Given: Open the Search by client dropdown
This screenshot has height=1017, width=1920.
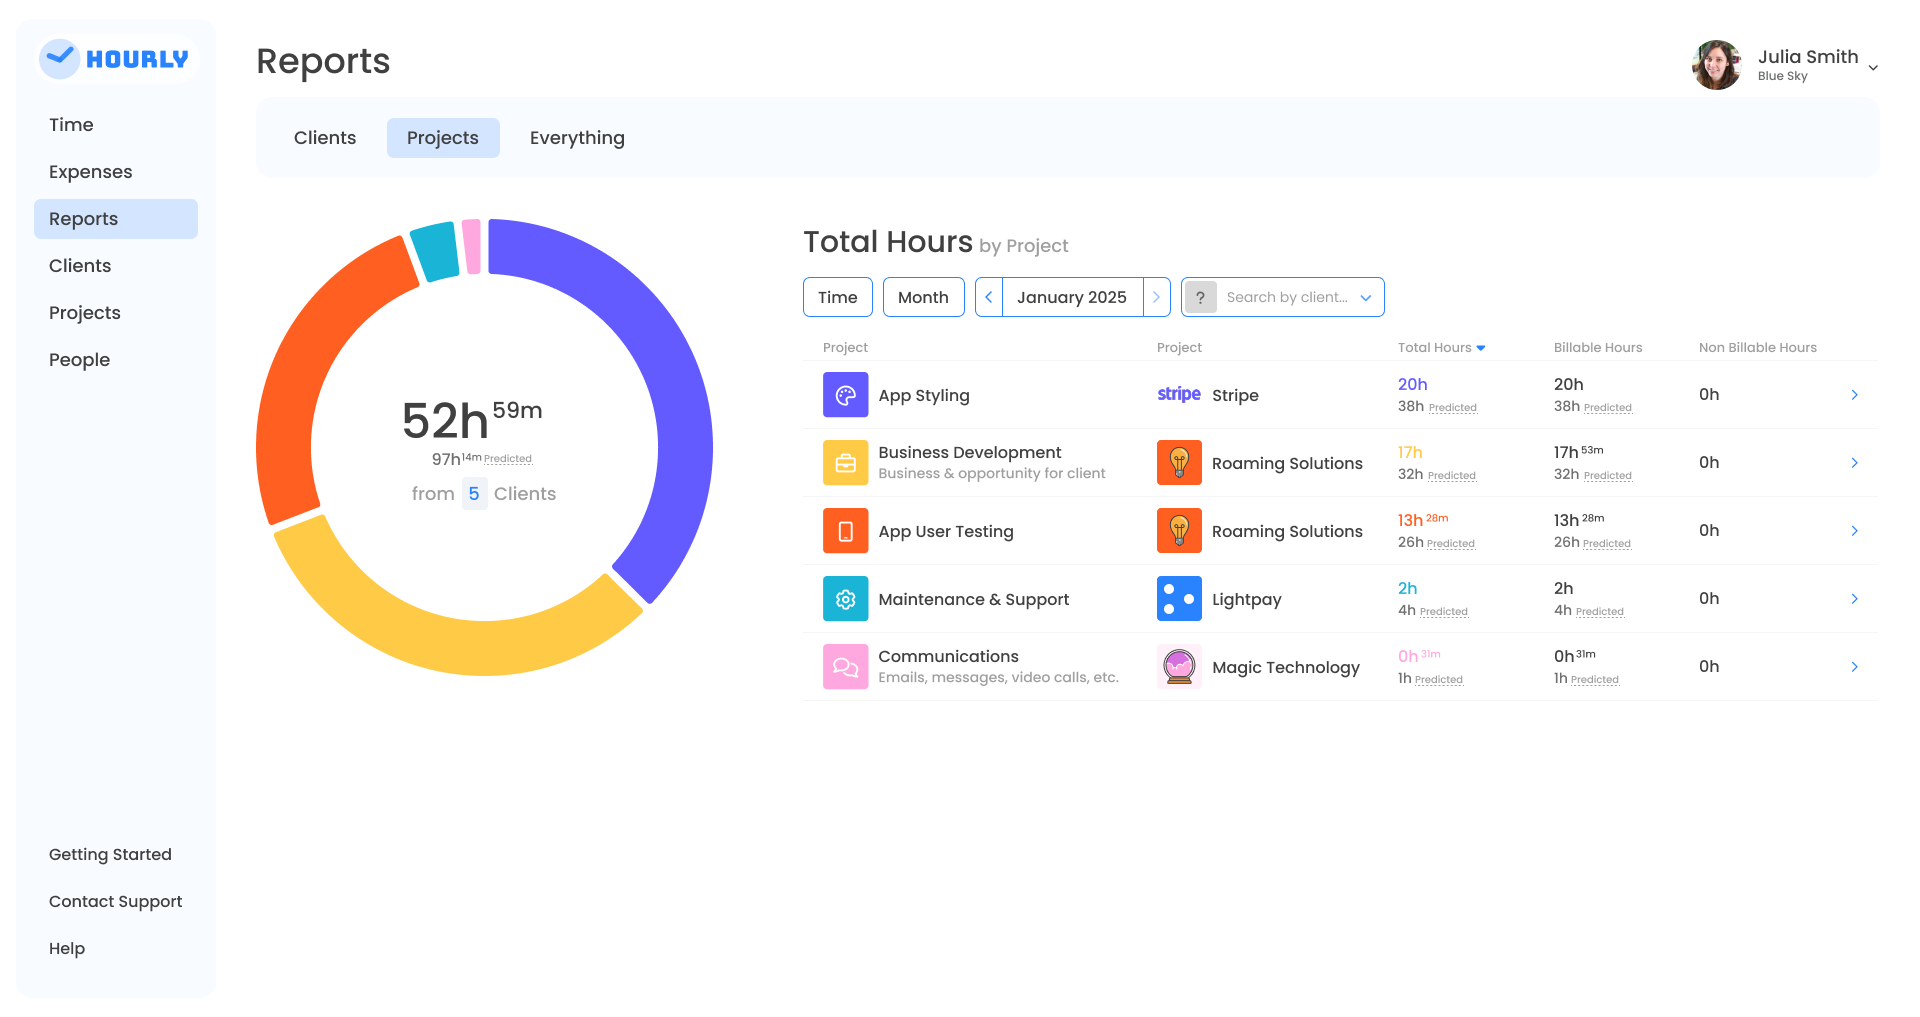Looking at the screenshot, I should click(1283, 297).
